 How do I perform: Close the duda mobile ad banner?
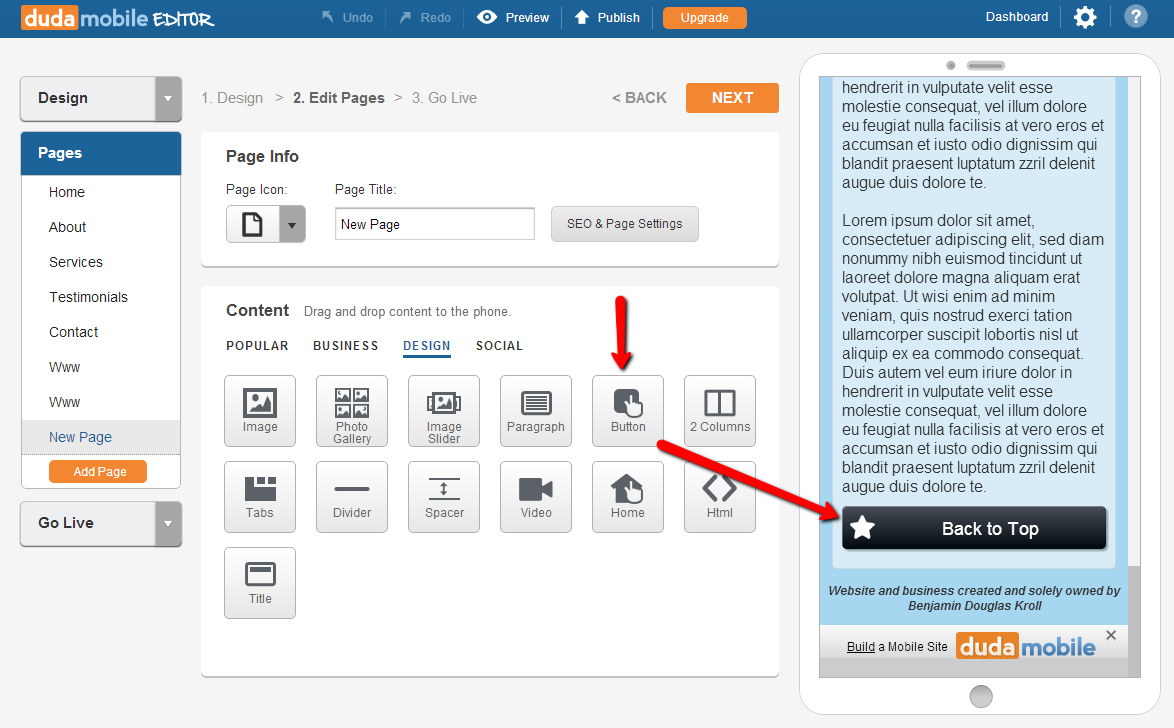(1111, 635)
